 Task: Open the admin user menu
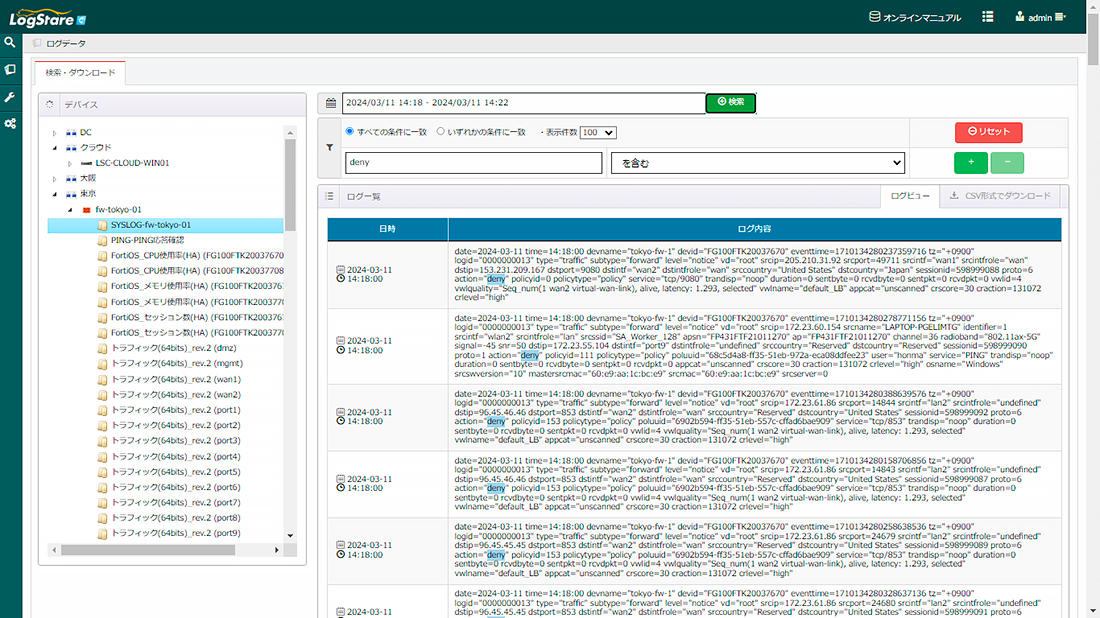(1040, 17)
